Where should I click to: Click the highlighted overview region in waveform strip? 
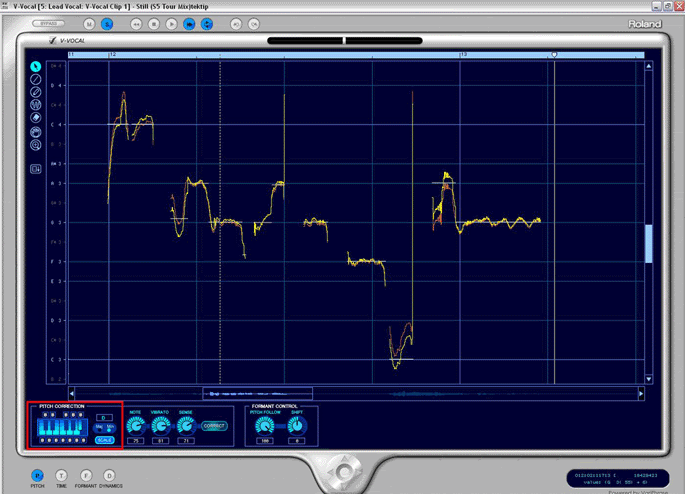[258, 394]
